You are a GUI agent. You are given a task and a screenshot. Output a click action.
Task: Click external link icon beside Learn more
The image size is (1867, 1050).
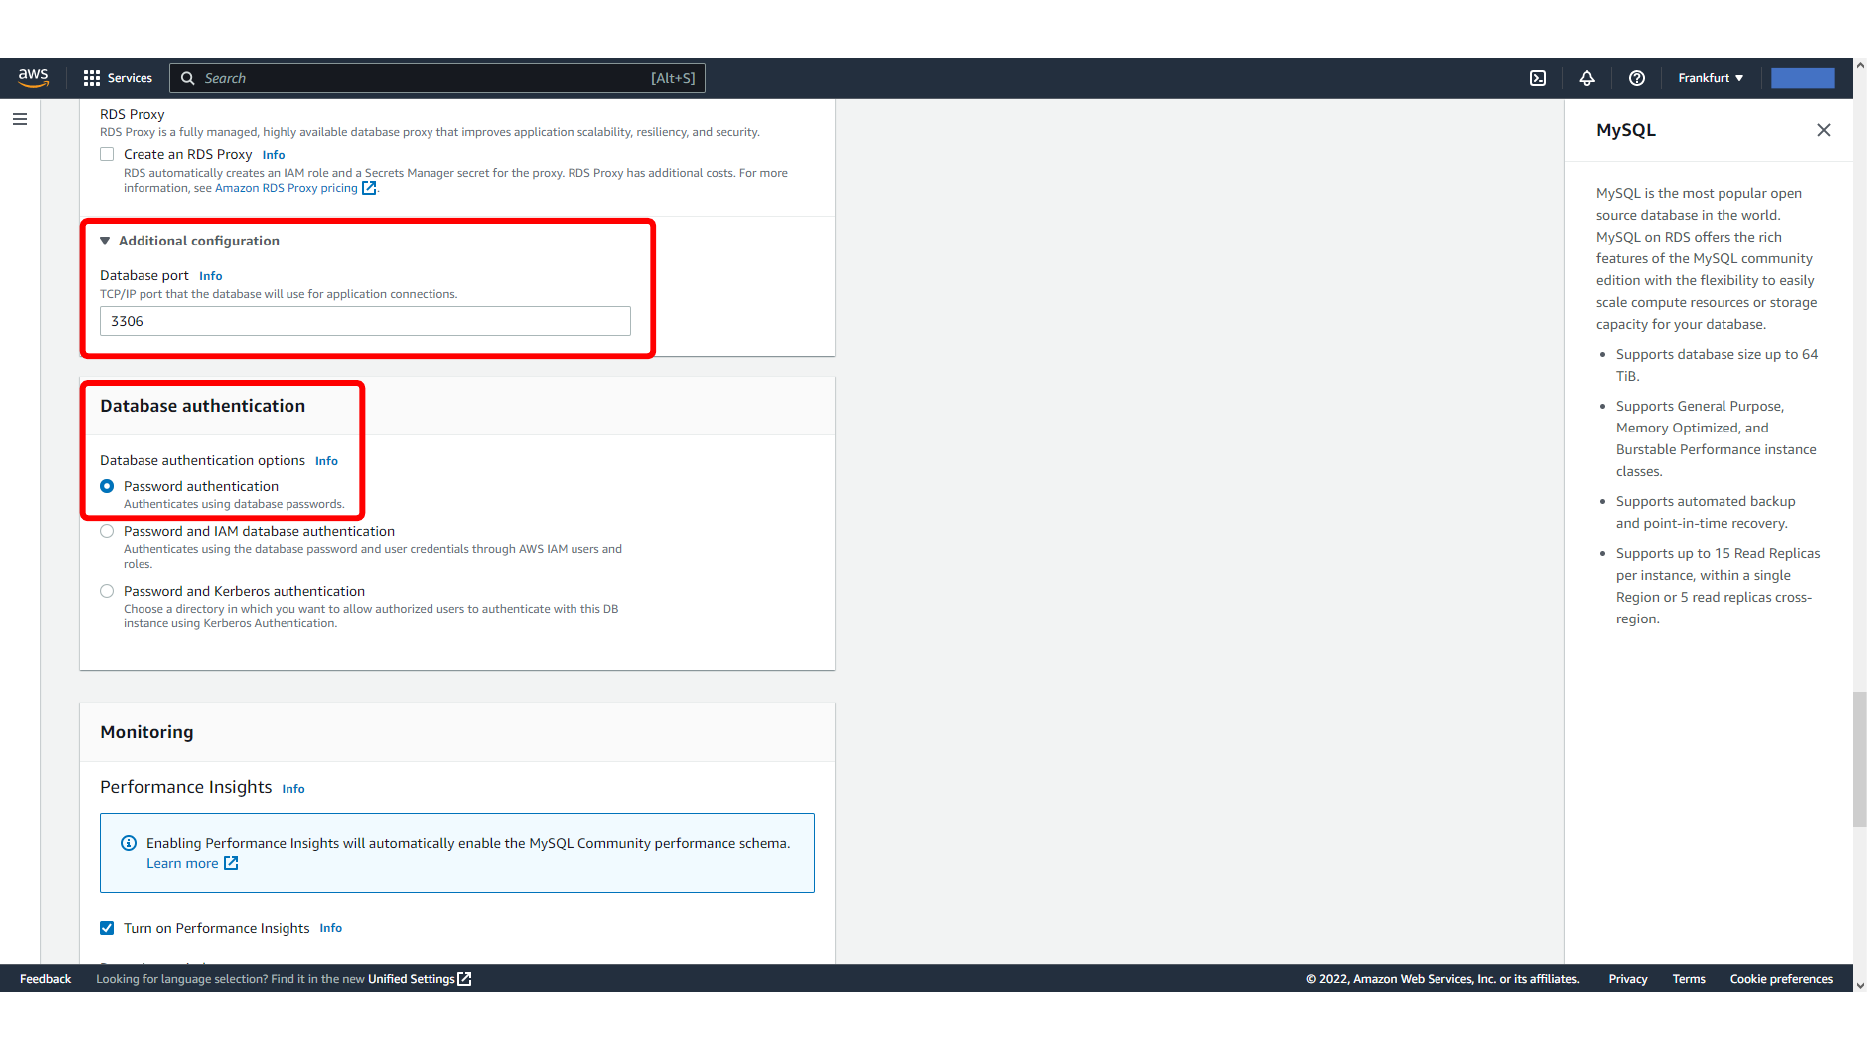(x=231, y=863)
